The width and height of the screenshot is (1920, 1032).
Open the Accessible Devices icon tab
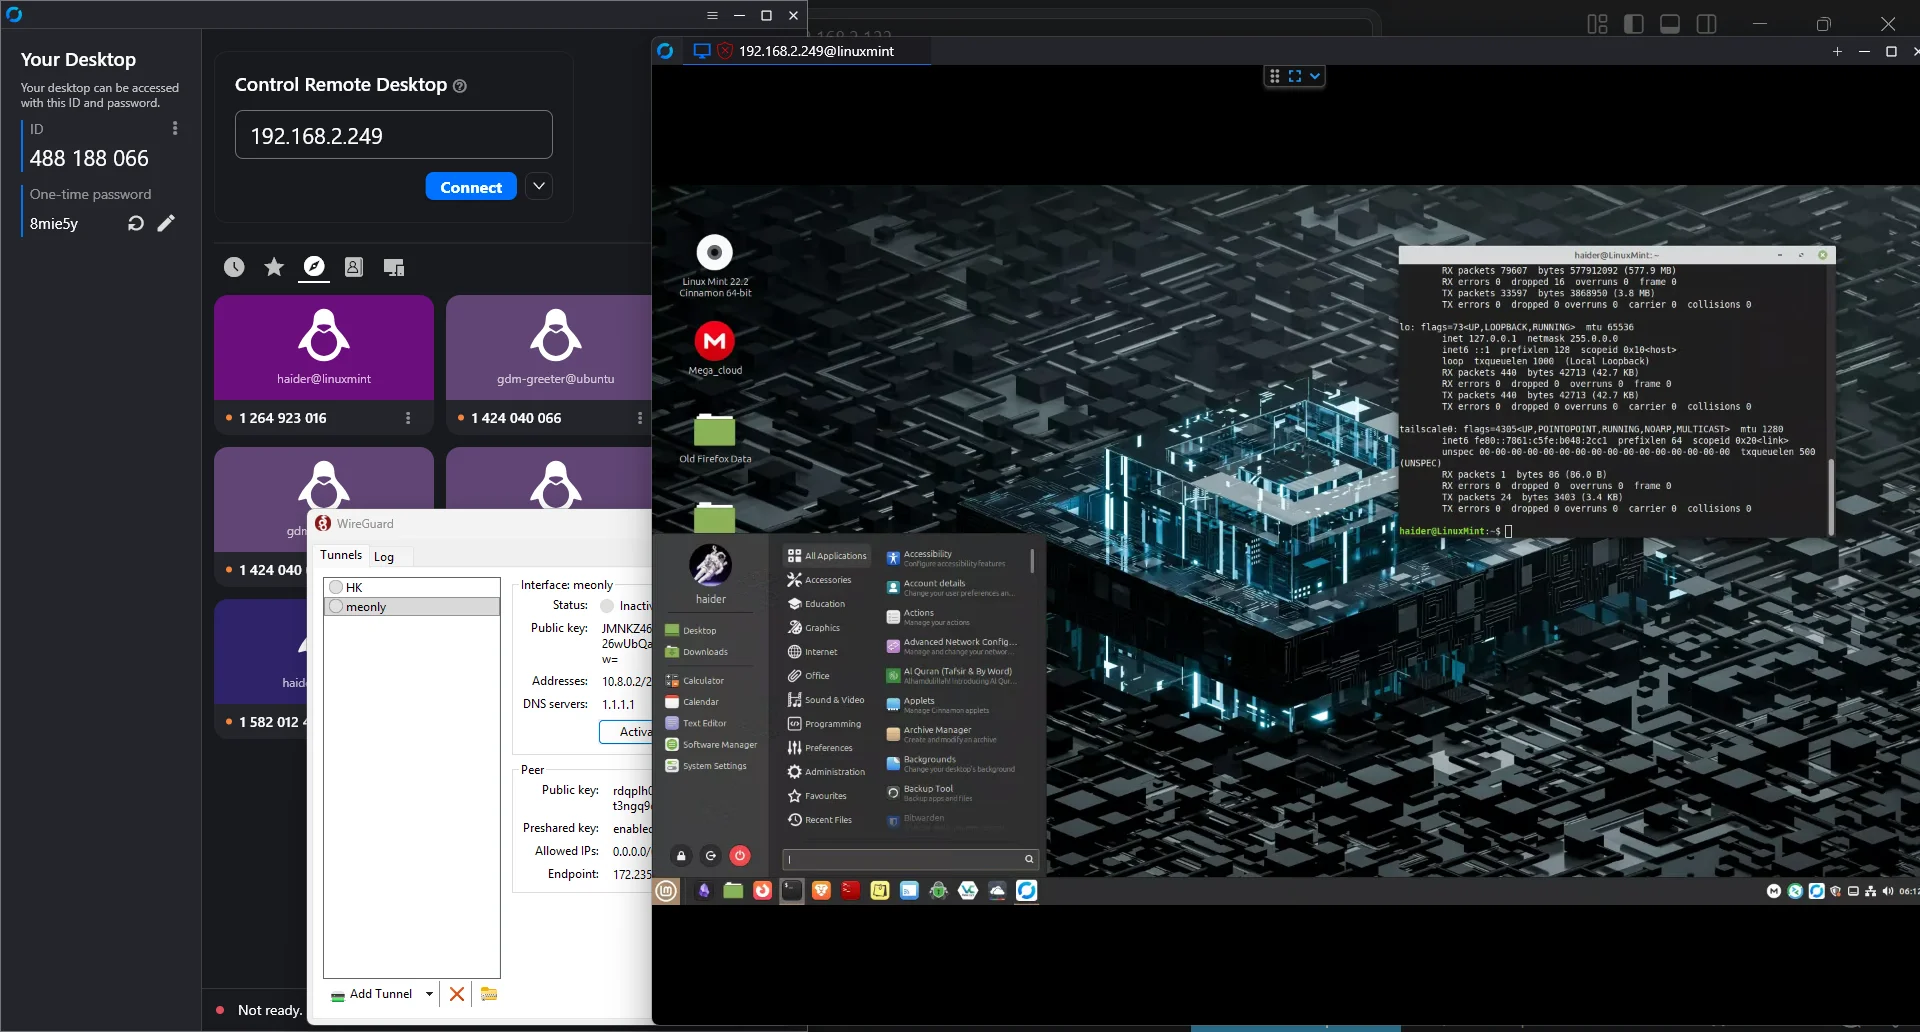click(x=394, y=267)
